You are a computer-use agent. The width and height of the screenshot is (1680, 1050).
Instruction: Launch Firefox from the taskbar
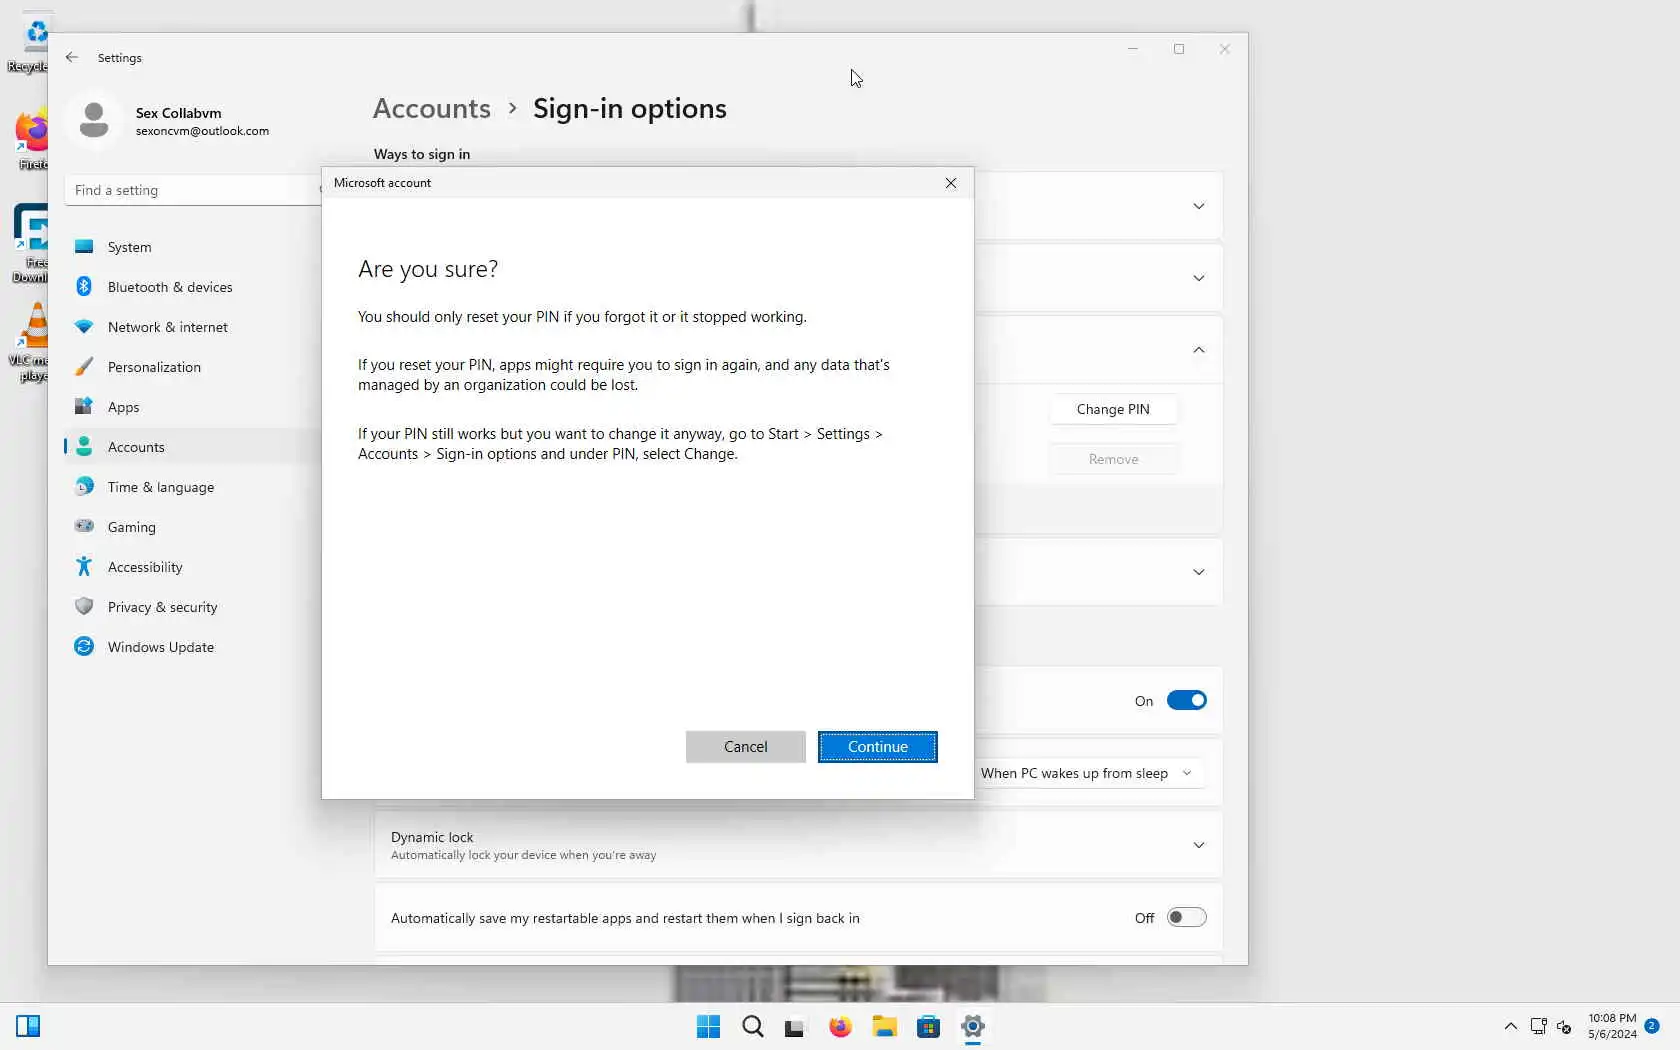point(840,1026)
